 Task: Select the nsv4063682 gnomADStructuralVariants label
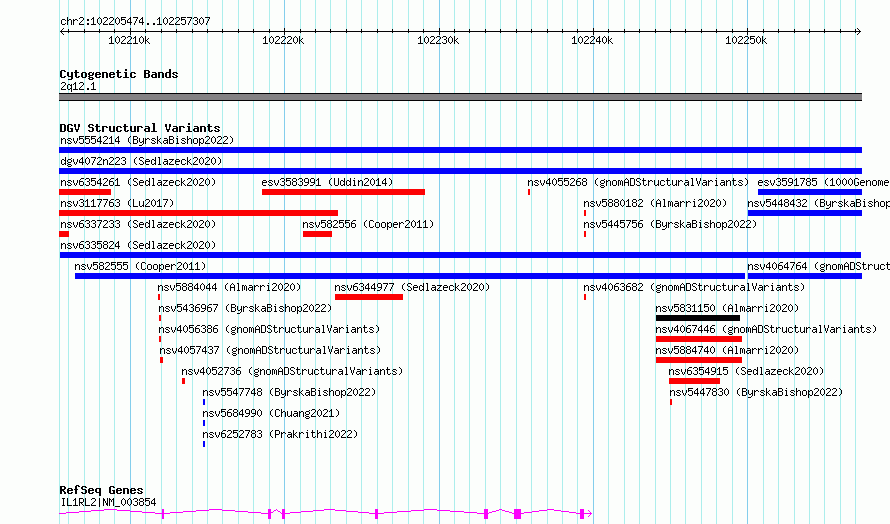tap(694, 287)
